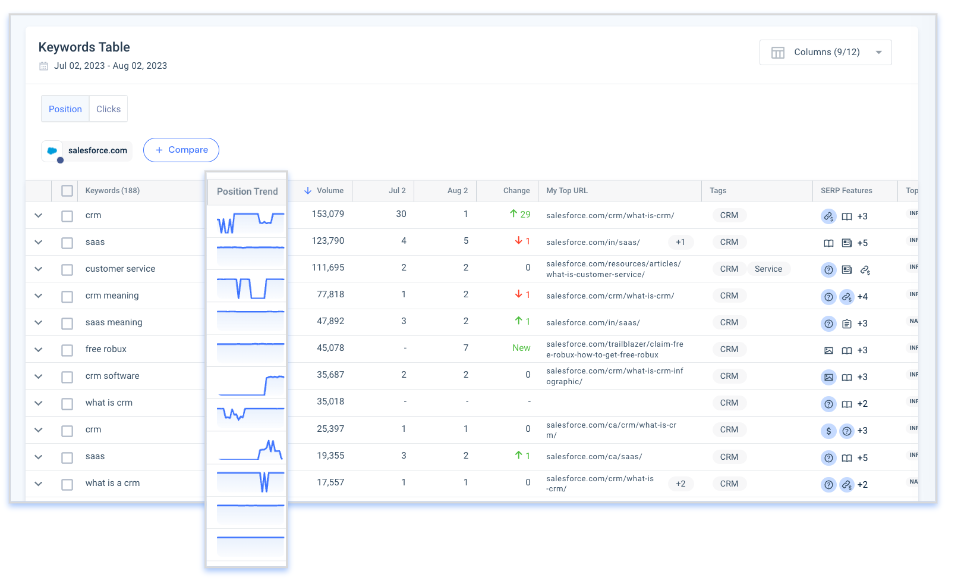Select the checkbox next to free robux
Viewport: 959px width, 586px height.
[x=67, y=350]
